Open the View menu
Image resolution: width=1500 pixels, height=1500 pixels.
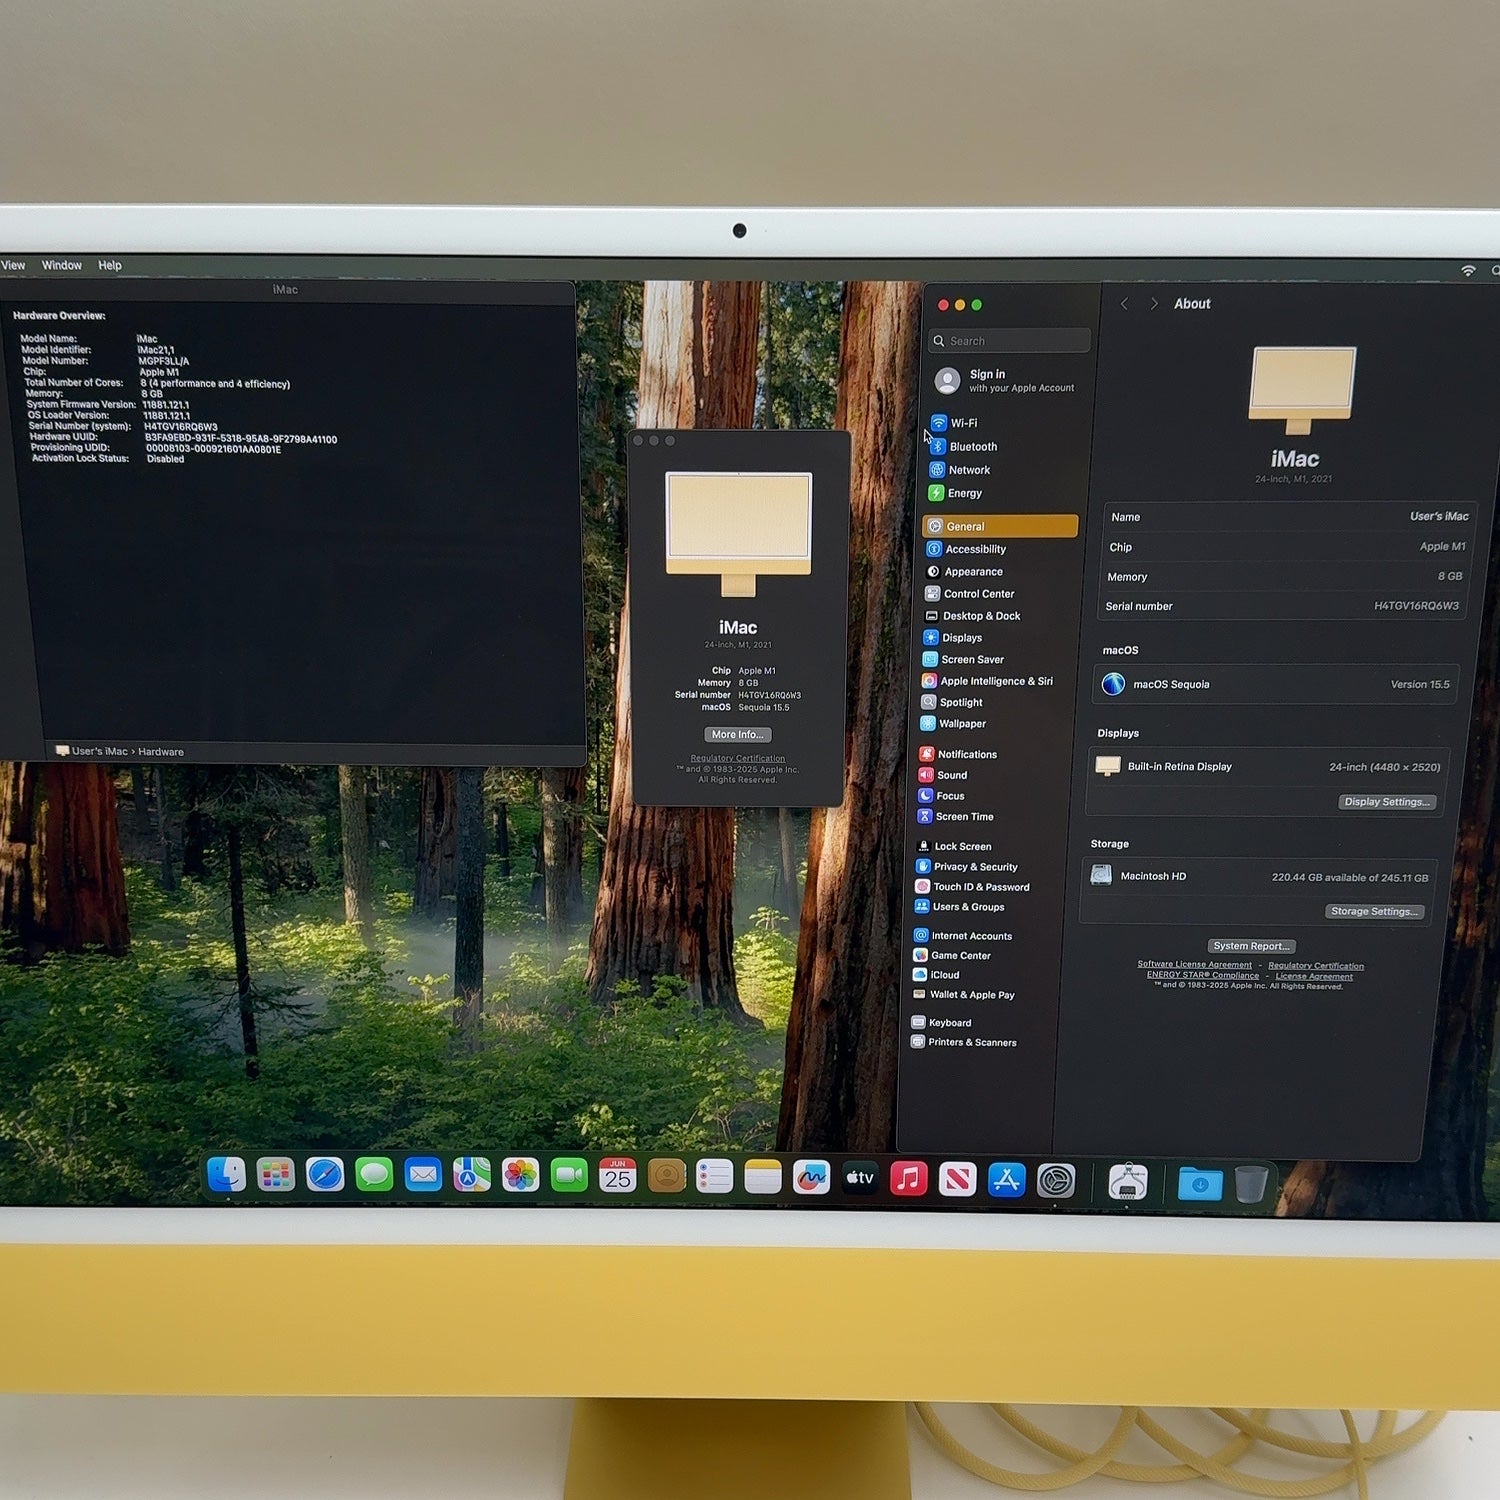click(x=14, y=265)
